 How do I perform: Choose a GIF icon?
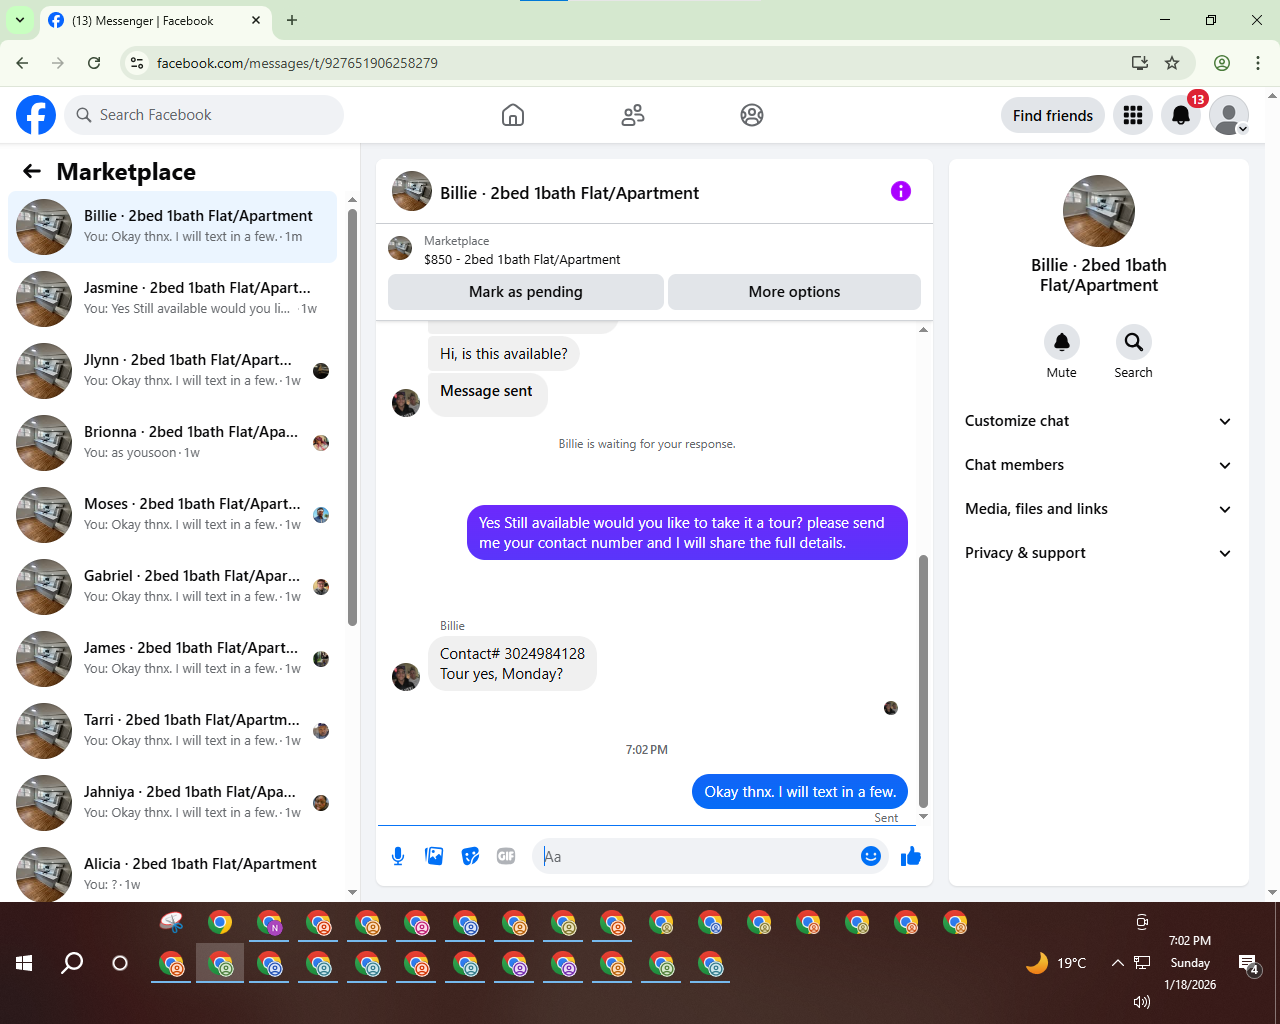506,856
